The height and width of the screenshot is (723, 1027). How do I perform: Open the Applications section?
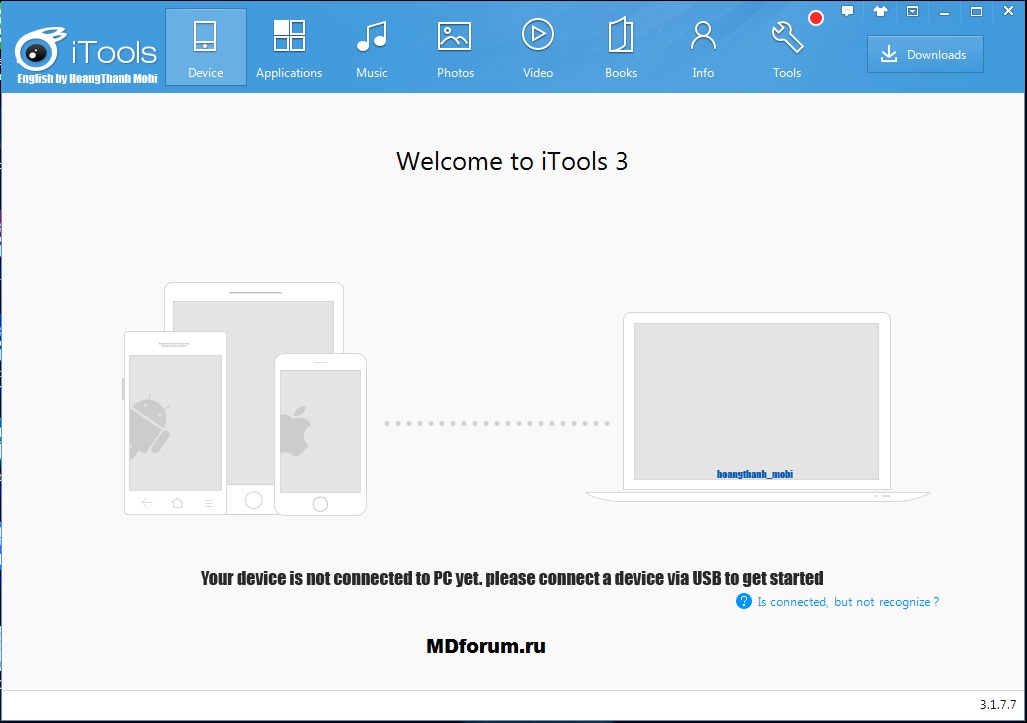click(x=289, y=47)
